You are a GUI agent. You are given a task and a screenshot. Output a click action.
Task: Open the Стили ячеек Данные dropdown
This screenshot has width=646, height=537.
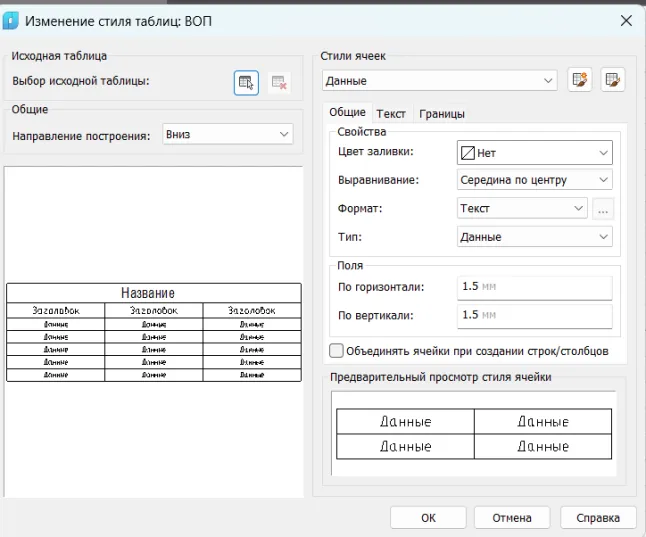(x=439, y=81)
